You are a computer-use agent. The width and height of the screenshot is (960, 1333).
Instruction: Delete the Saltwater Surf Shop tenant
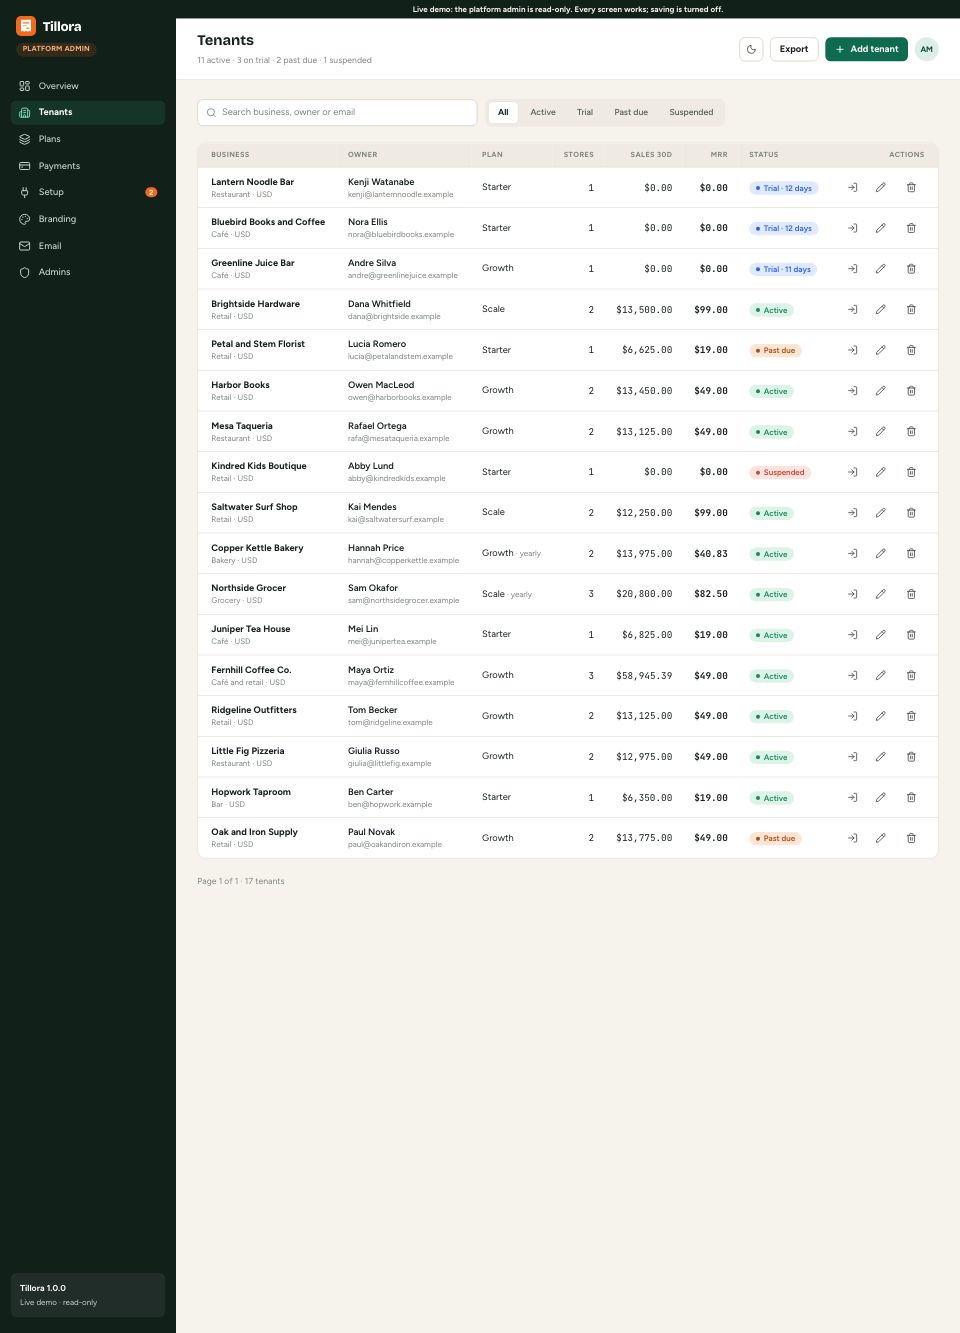coord(911,513)
